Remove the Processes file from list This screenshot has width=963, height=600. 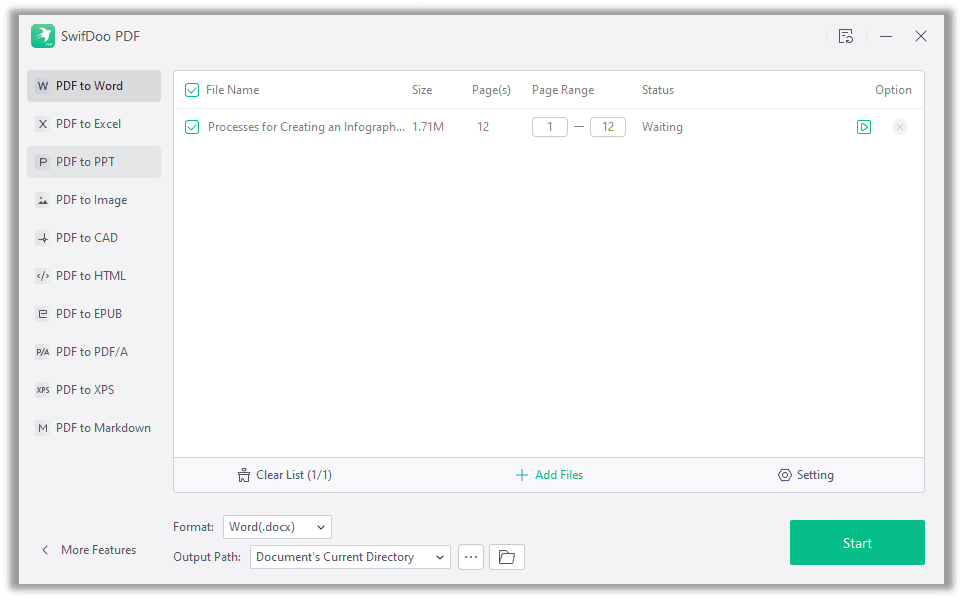coord(900,127)
